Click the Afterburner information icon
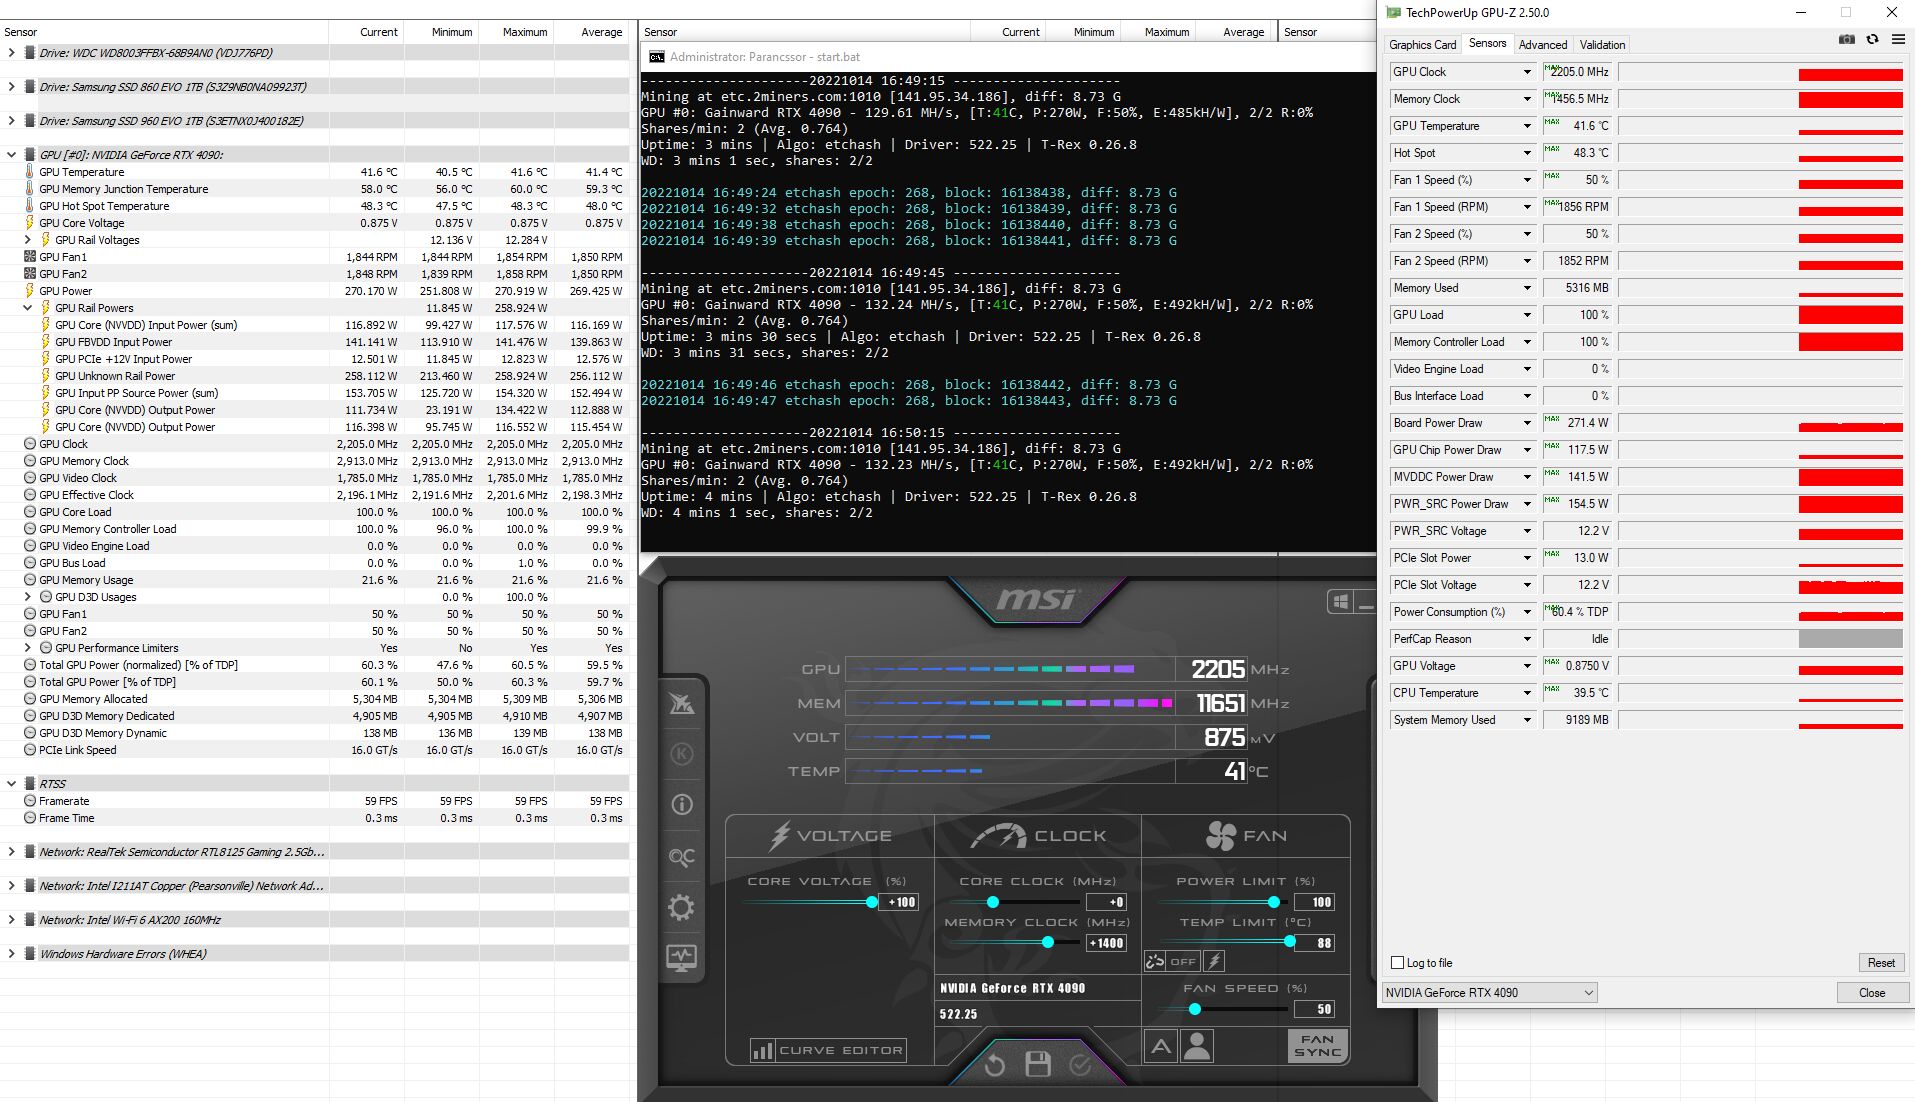The width and height of the screenshot is (1915, 1102). click(x=681, y=805)
